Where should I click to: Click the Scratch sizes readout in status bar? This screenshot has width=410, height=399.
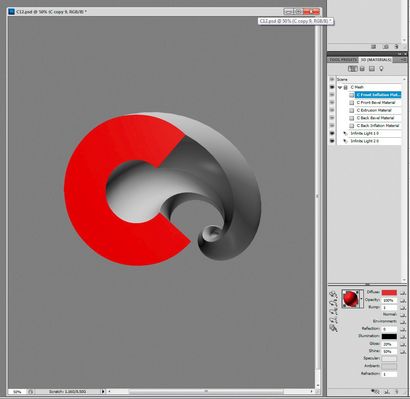[x=67, y=392]
